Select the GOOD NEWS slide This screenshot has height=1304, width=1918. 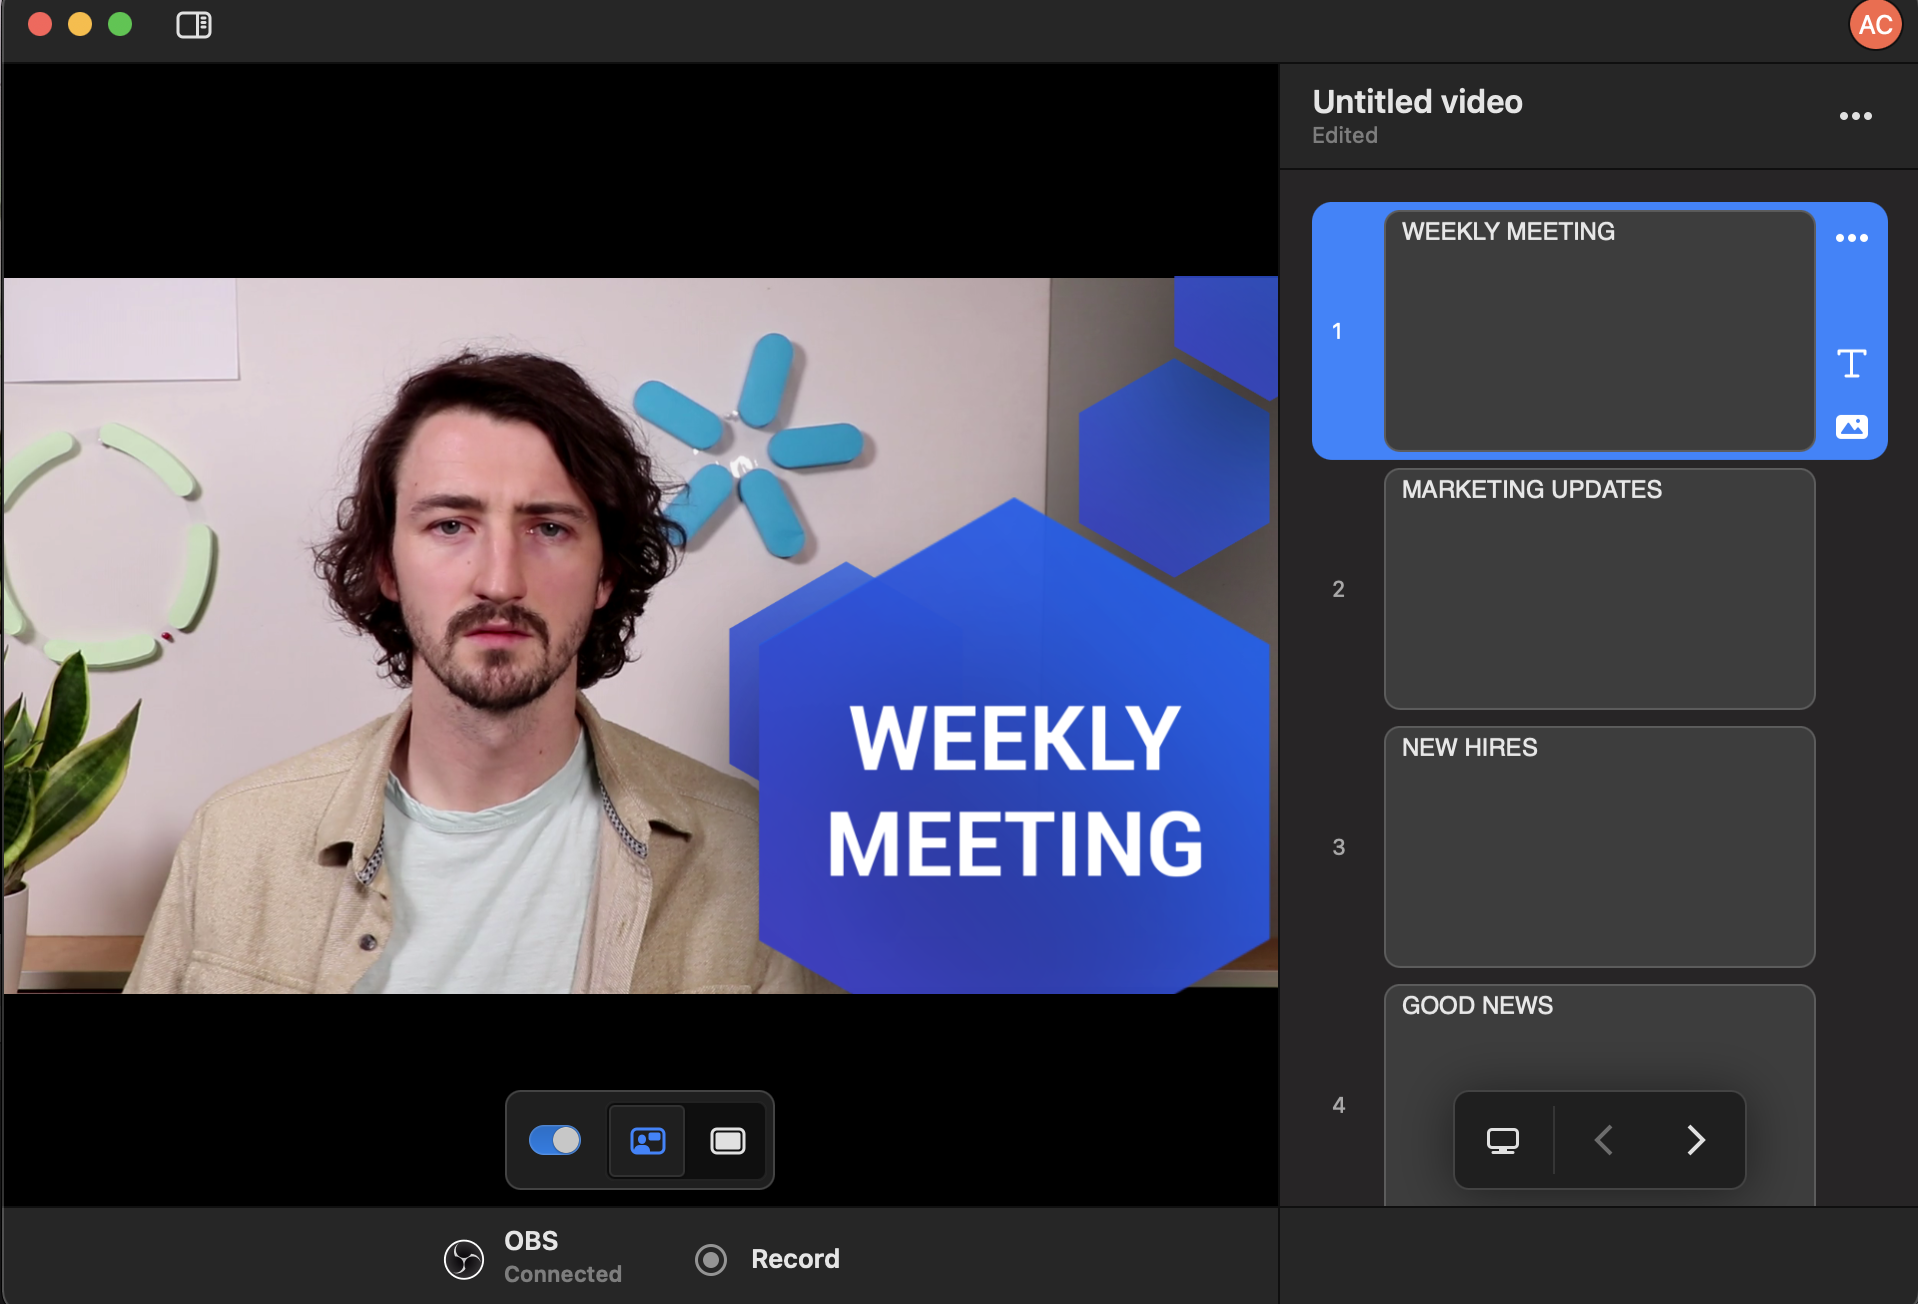click(1598, 1040)
